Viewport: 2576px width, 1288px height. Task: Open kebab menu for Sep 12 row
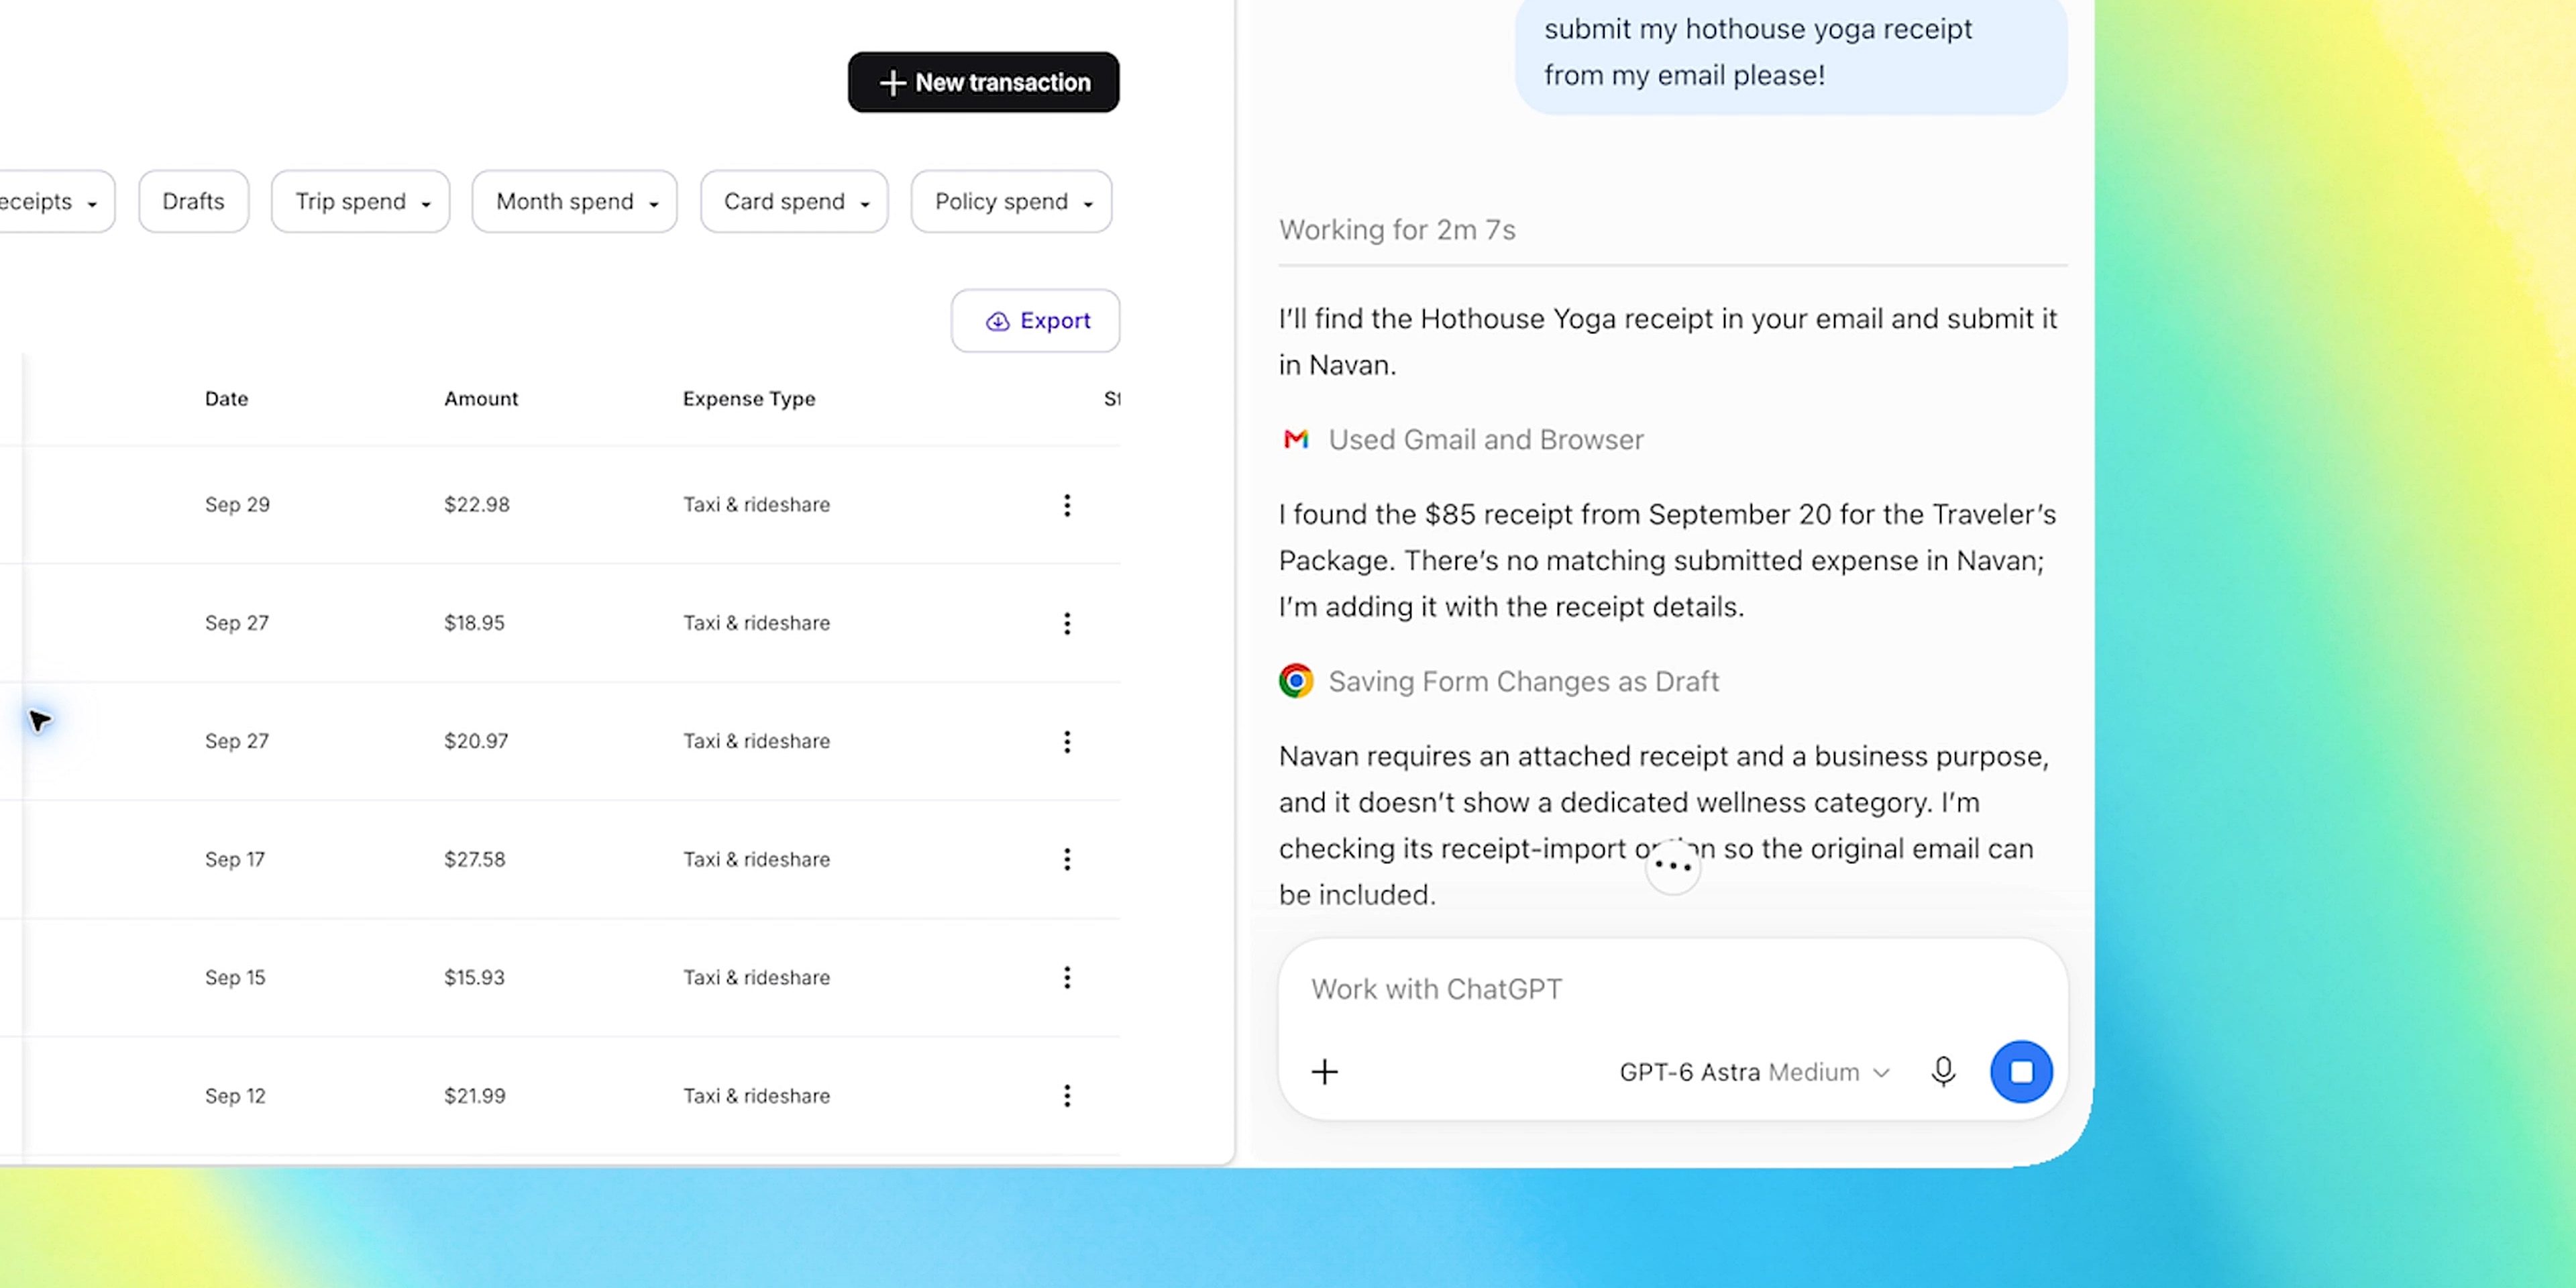click(1067, 1095)
